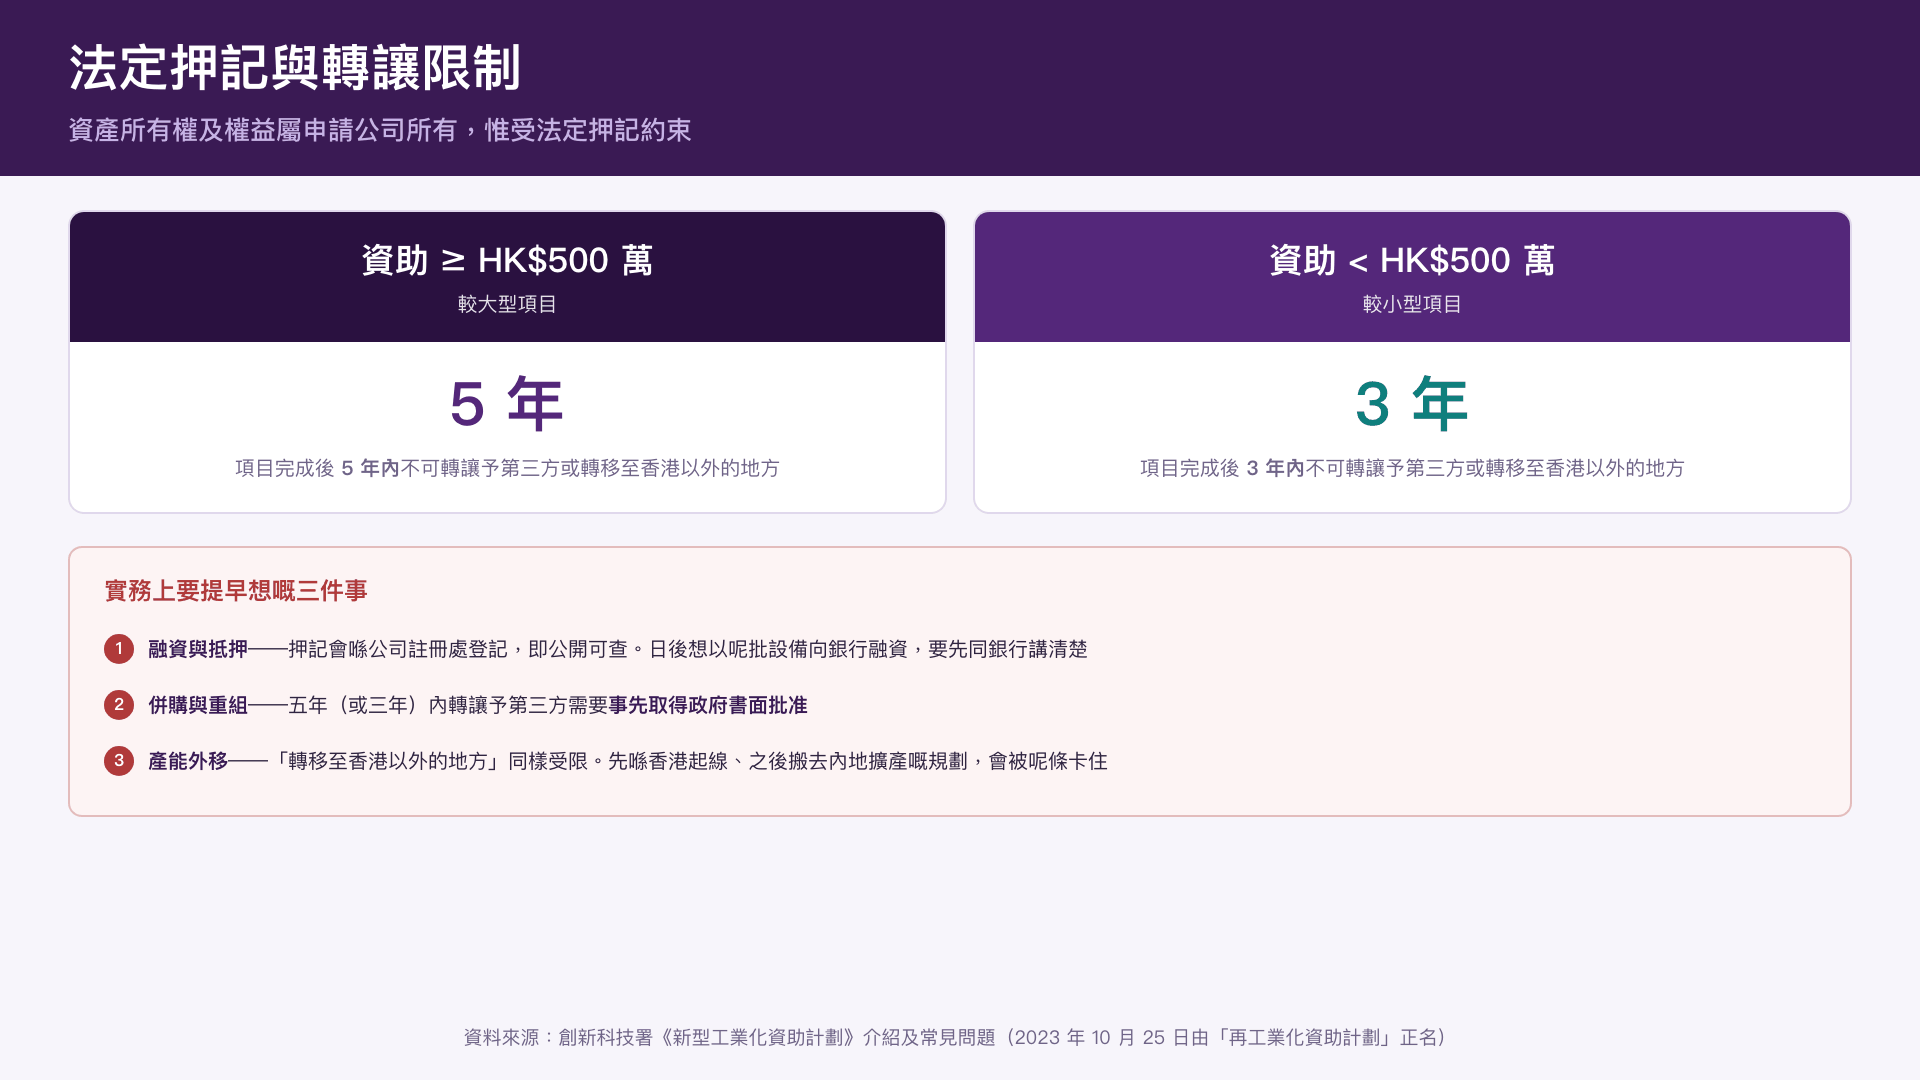
Task: Click the red number 1 circle badge
Action: click(x=119, y=649)
